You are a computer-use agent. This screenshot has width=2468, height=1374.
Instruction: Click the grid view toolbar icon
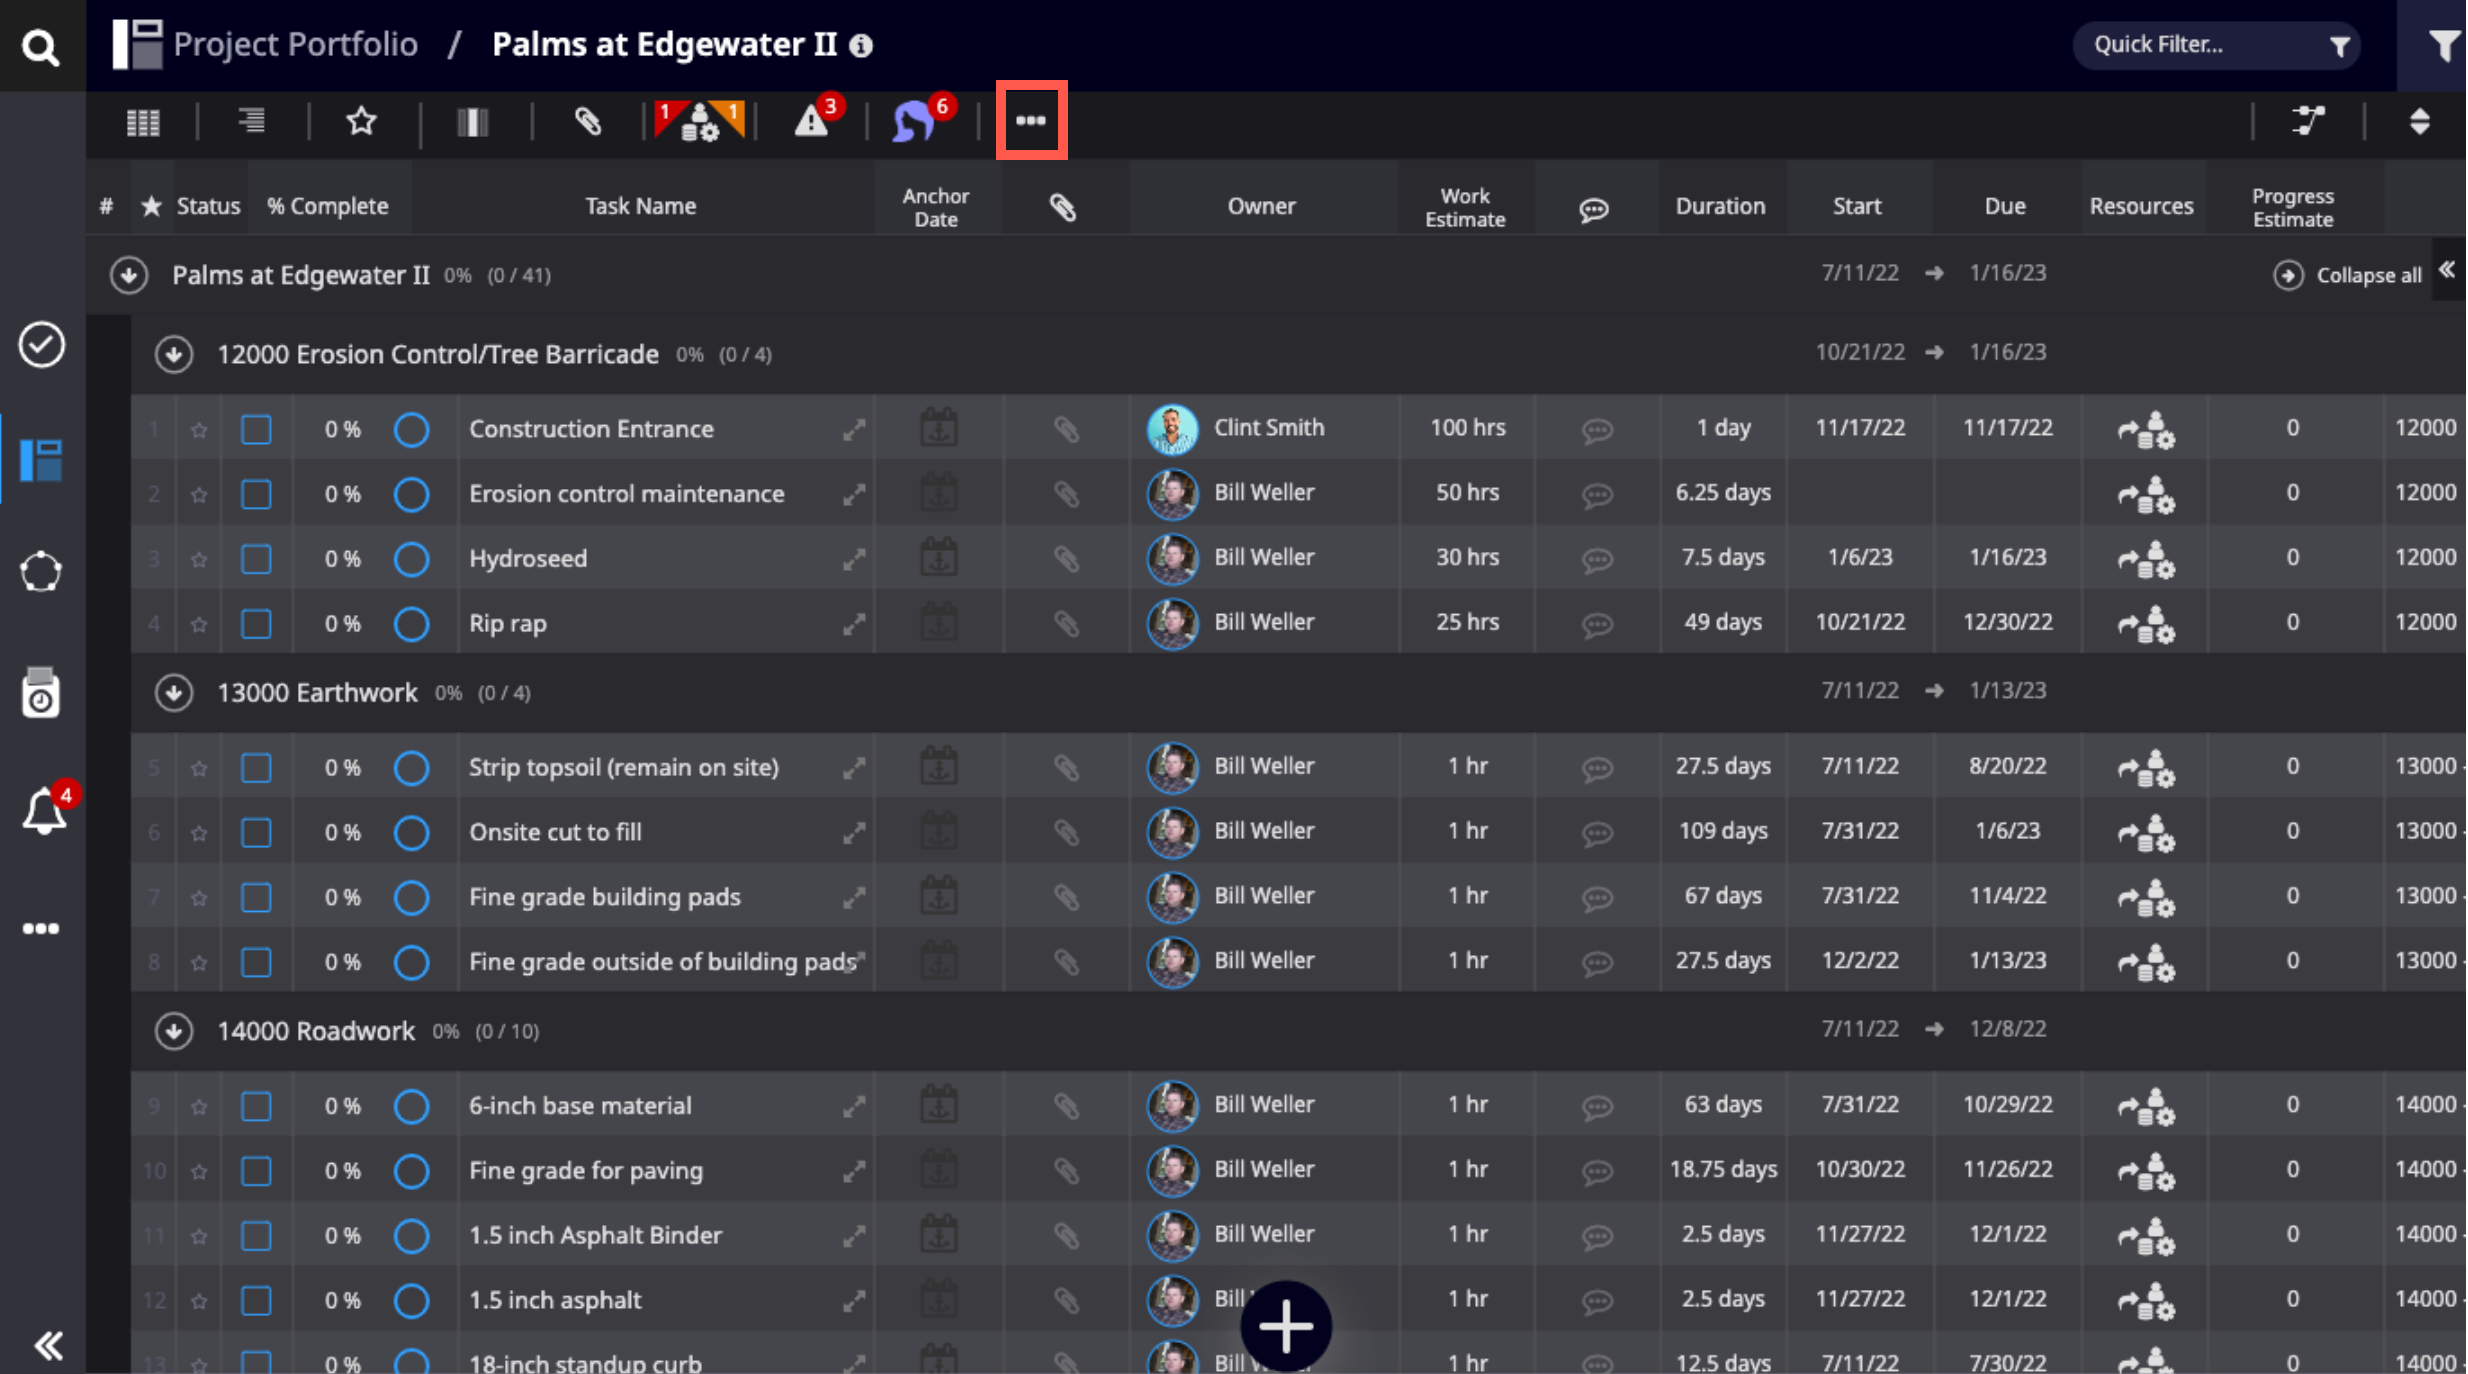pos(143,122)
